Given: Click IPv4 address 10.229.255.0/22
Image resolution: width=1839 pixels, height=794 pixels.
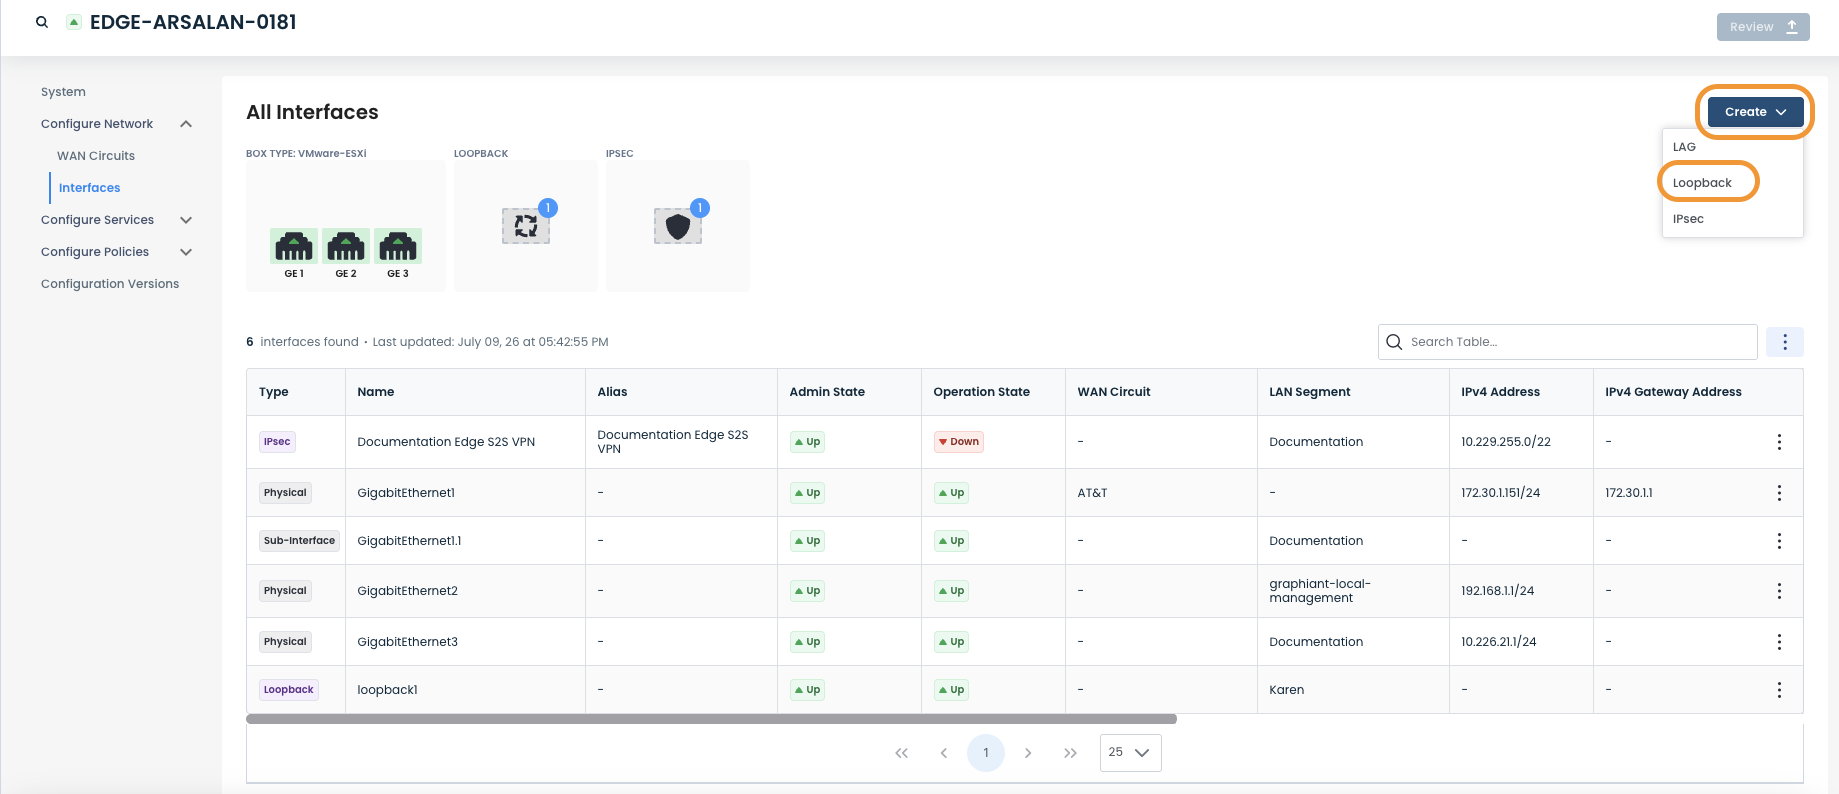Looking at the screenshot, I should point(1506,442).
